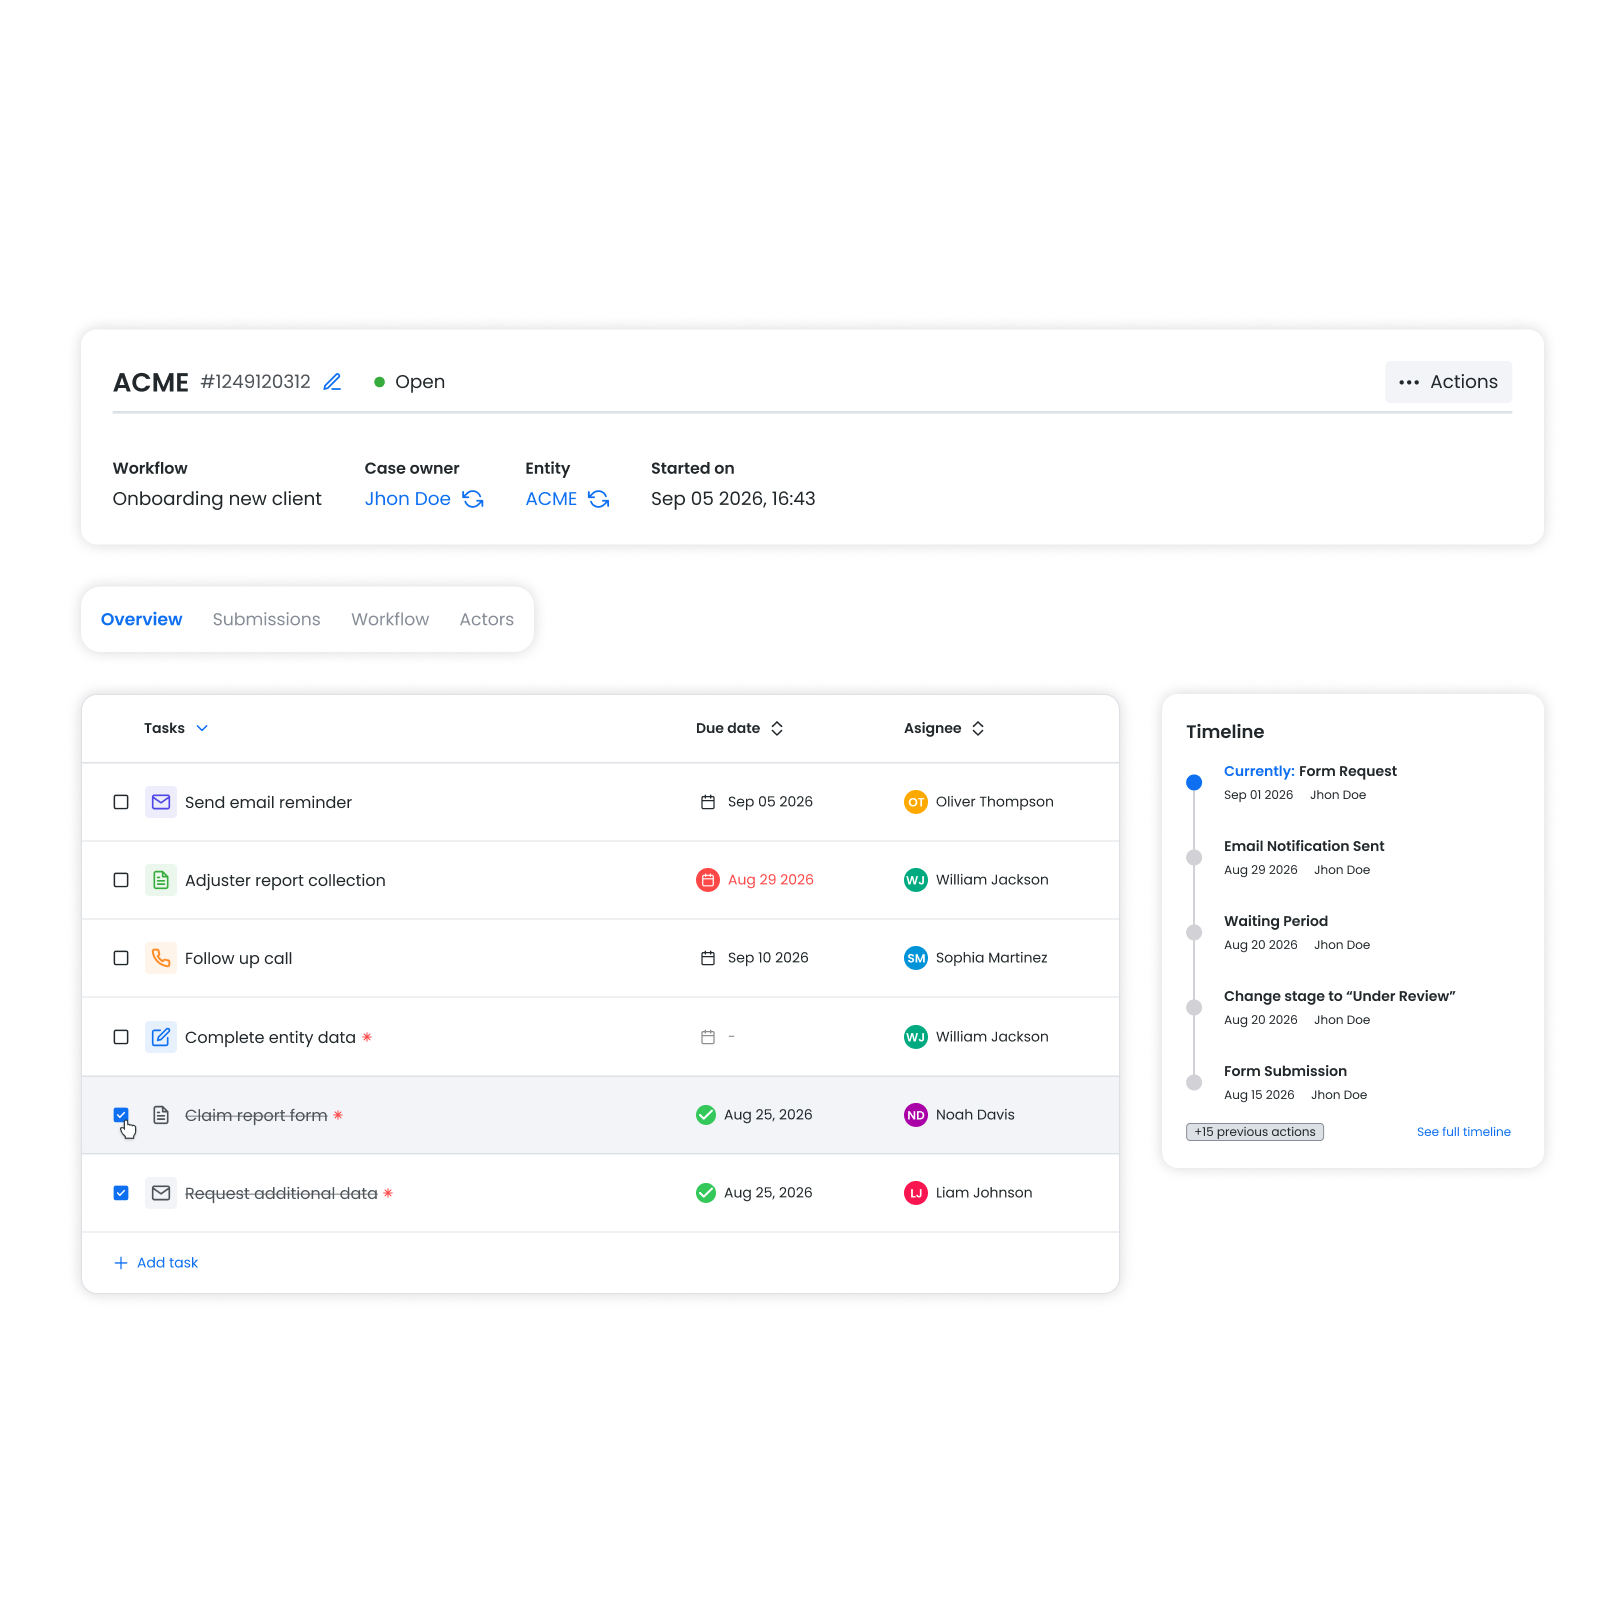Click the refresh icon beside ACME entity
The height and width of the screenshot is (1624, 1624).
tap(599, 499)
